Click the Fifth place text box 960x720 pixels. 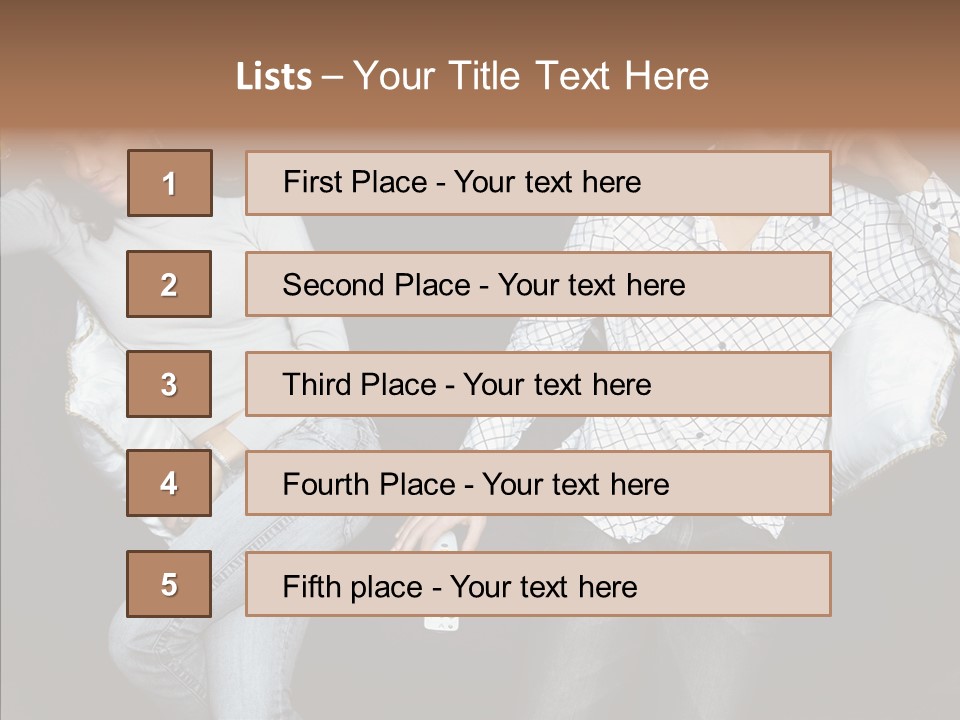point(538,584)
